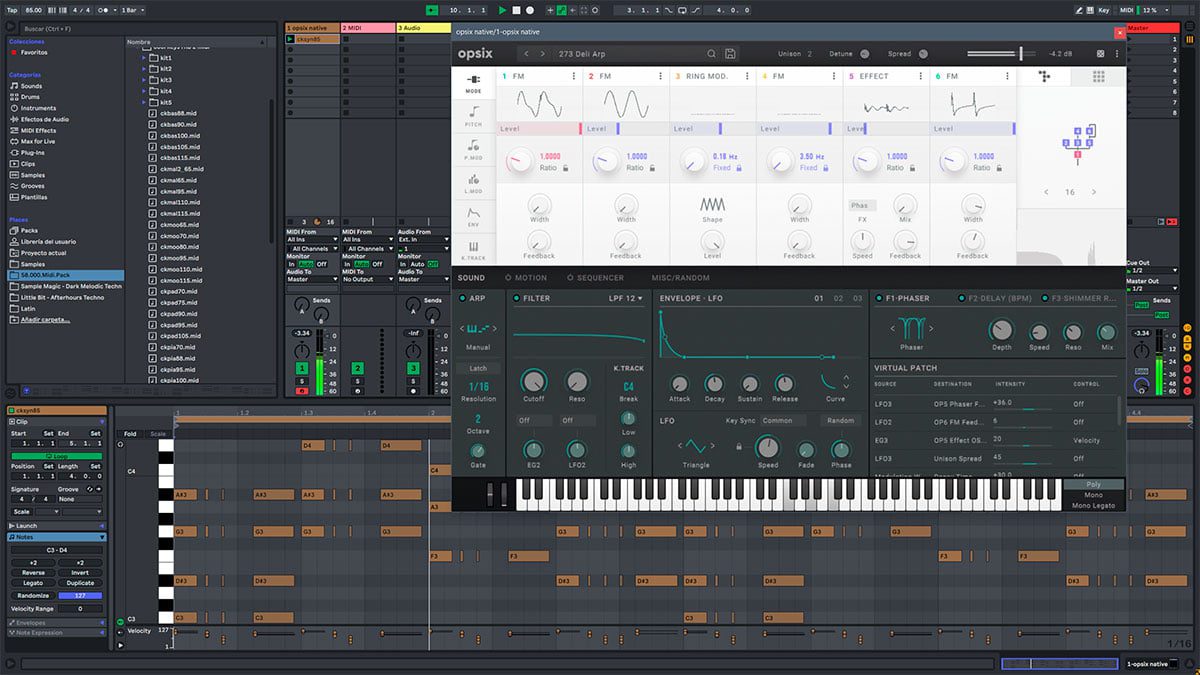Screen dimensions: 1200x675
Task: Toggle the F3-SHIMMER effect power
Action: click(1043, 298)
